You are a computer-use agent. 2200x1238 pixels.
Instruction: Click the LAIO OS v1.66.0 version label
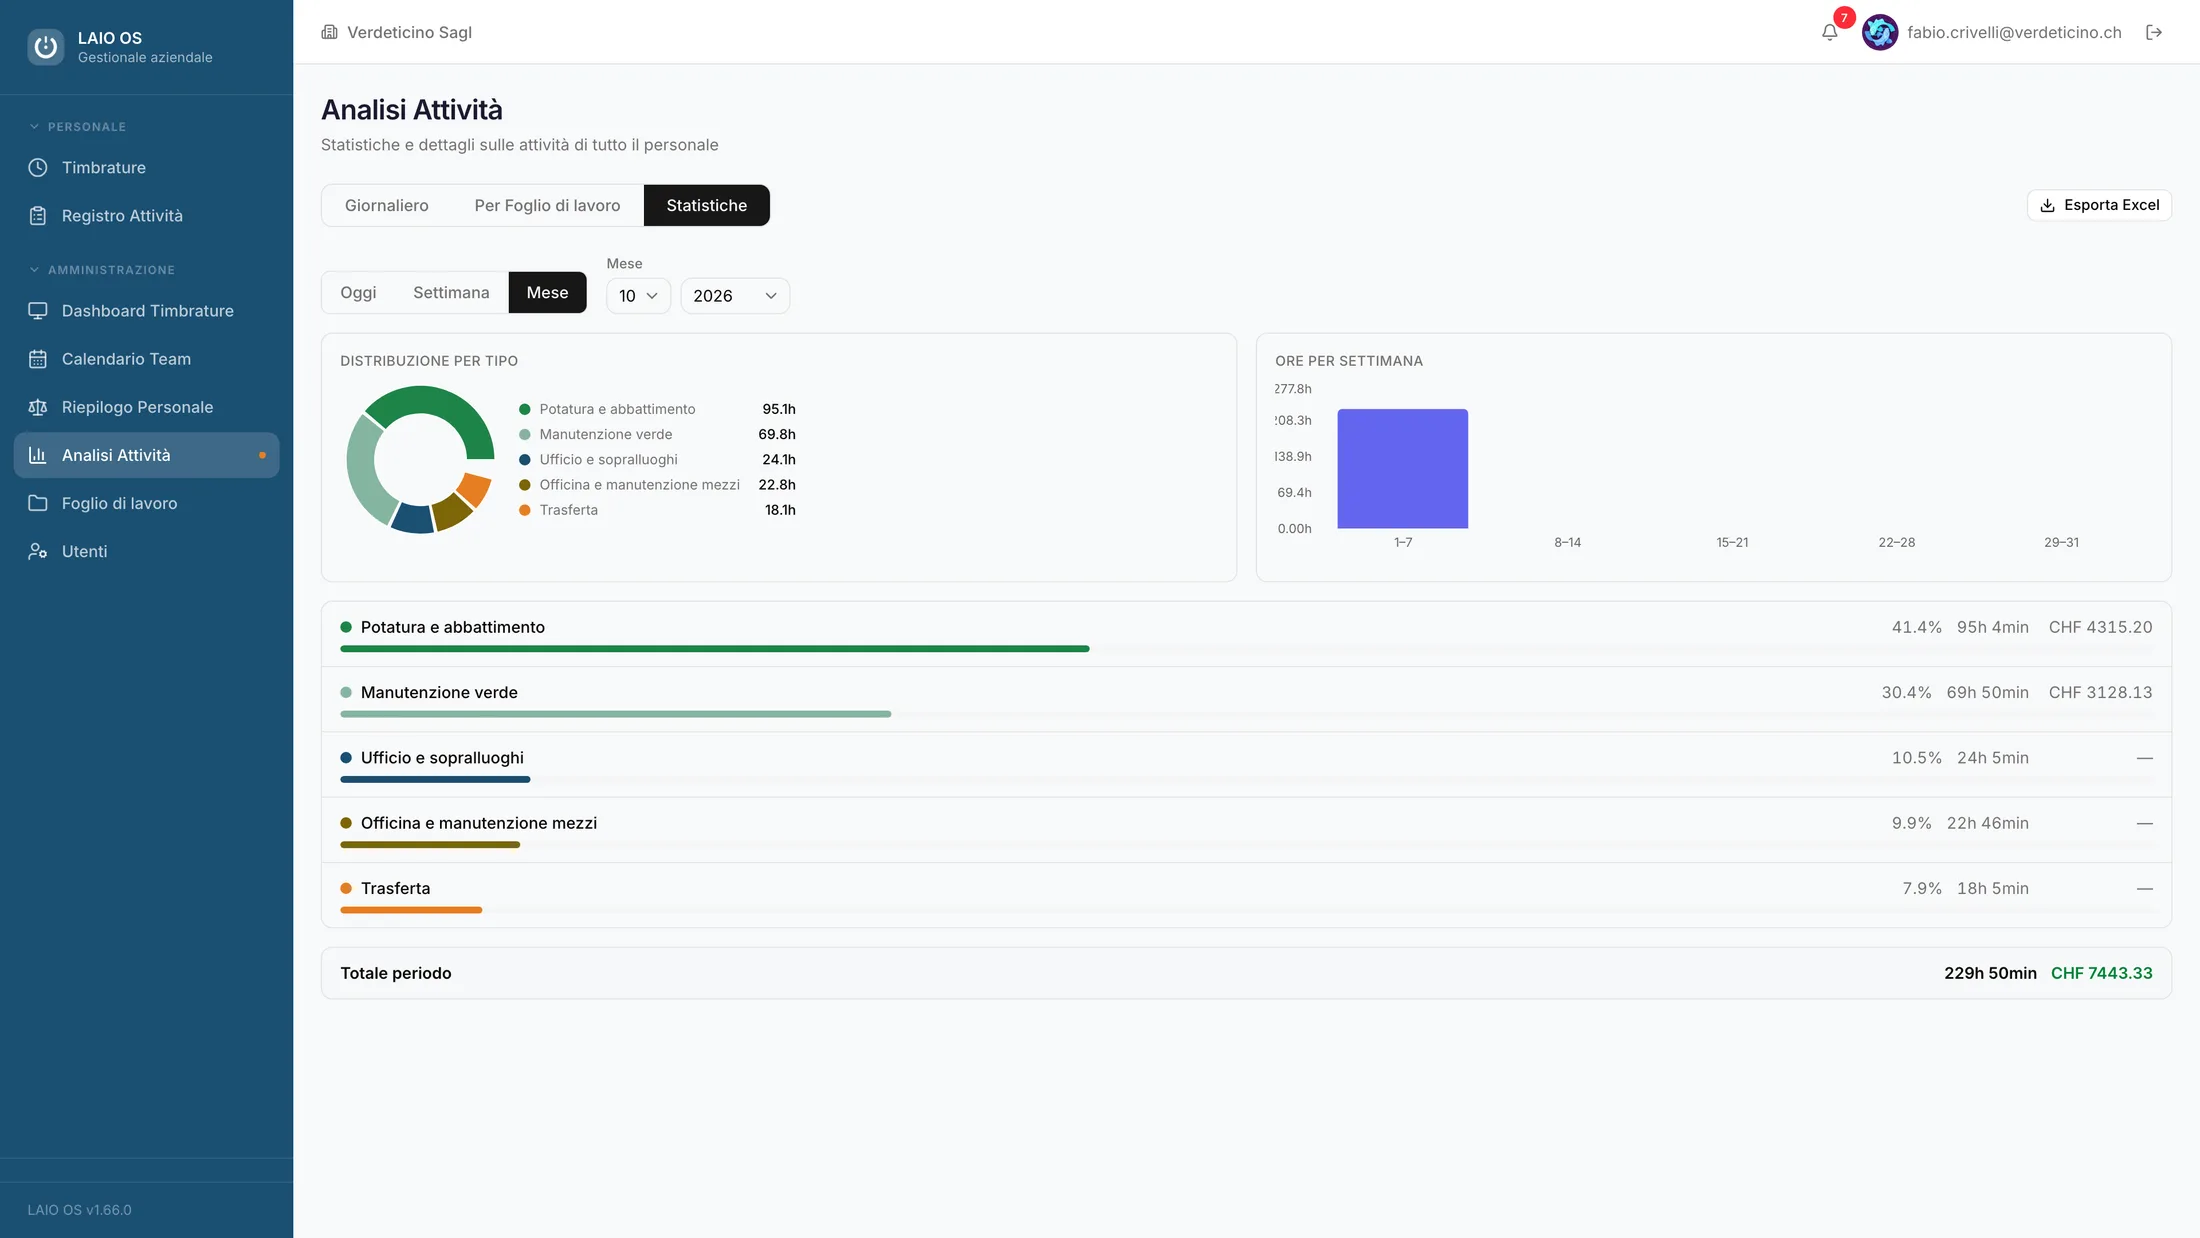[79, 1210]
